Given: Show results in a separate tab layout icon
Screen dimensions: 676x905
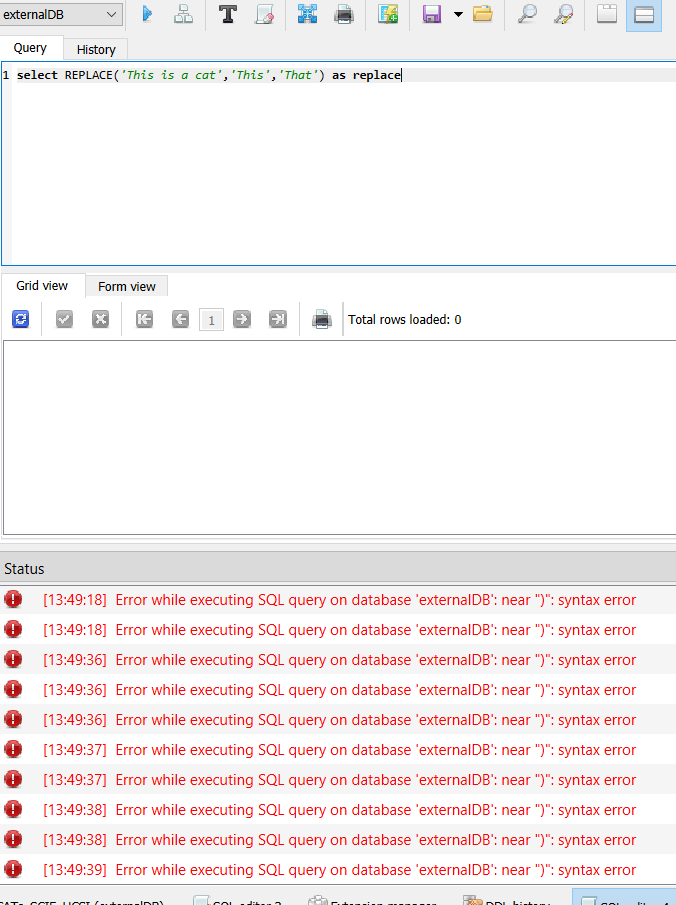Looking at the screenshot, I should tap(607, 14).
